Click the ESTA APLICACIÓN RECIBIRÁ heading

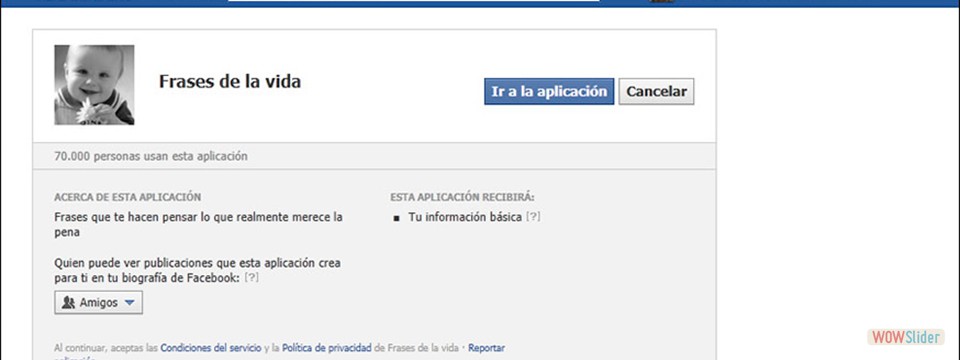pyautogui.click(x=462, y=197)
